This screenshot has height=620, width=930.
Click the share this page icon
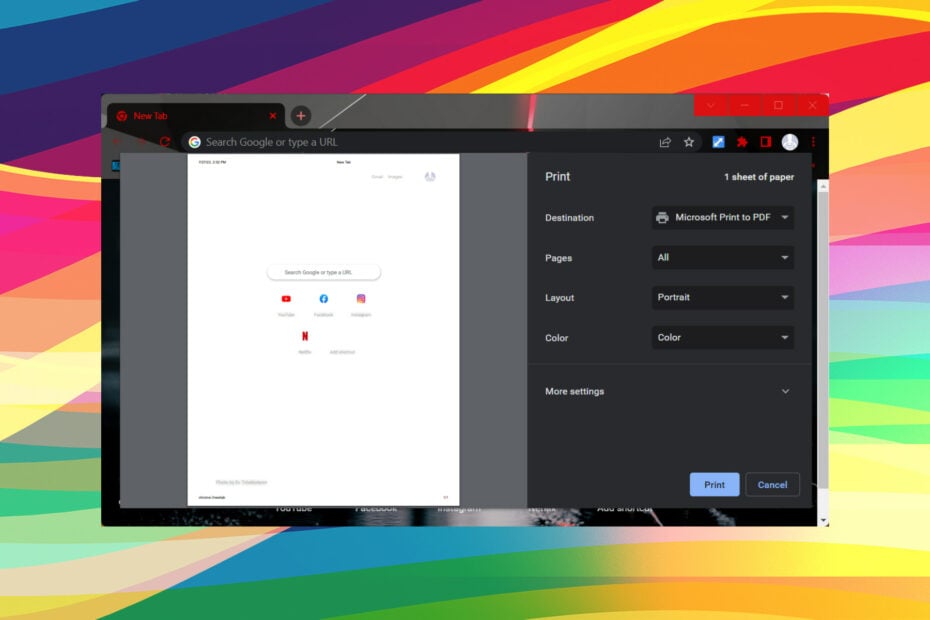pyautogui.click(x=664, y=142)
